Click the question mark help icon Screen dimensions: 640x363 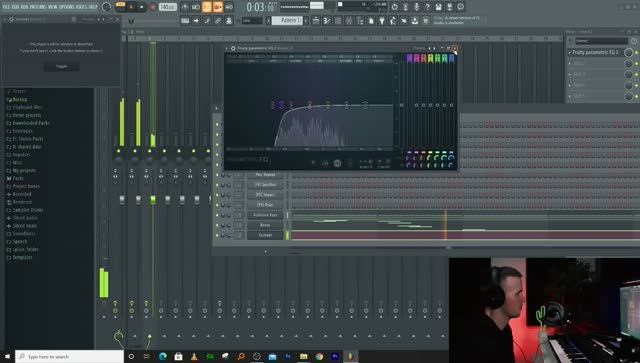pyautogui.click(x=427, y=7)
